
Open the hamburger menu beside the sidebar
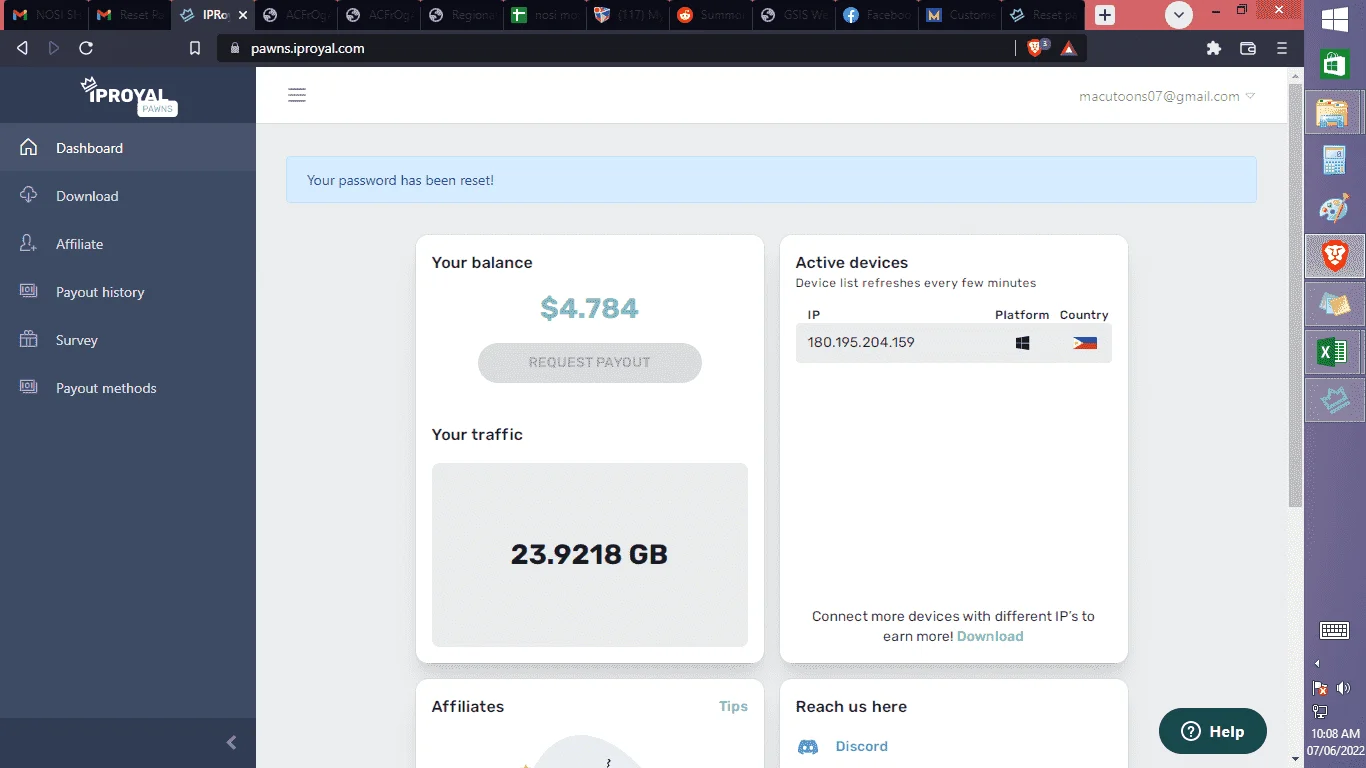click(x=297, y=96)
